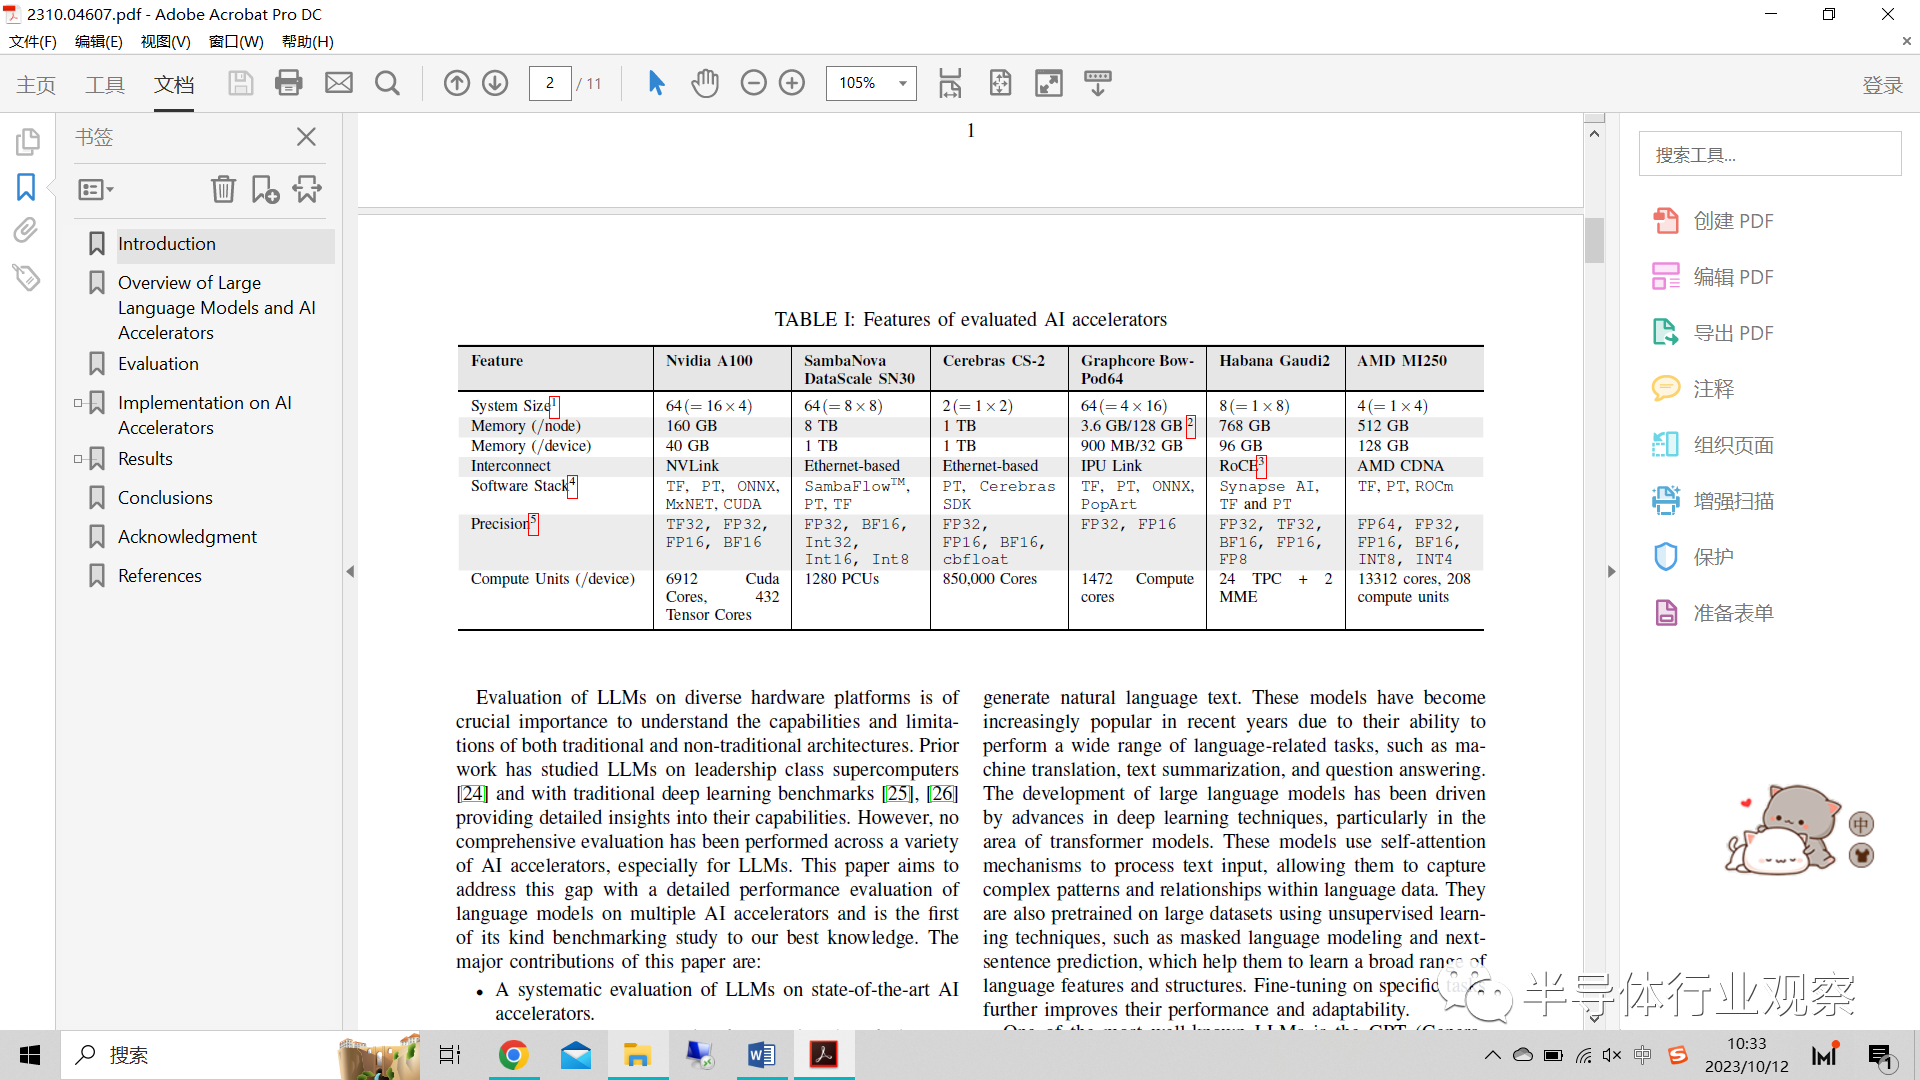Jump to the Conclusions bookmark
This screenshot has width=1920, height=1080.
(x=165, y=498)
